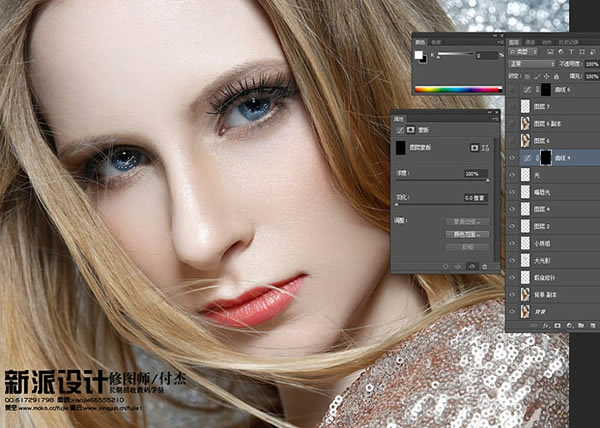600x428 pixels.
Task: Show the hidden layer 7 via visibility box
Action: 512,106
